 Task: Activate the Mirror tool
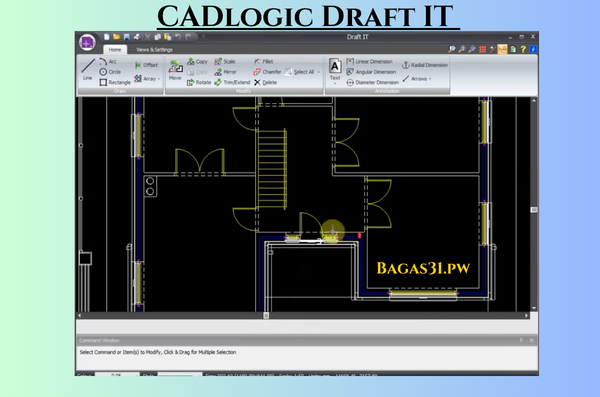click(225, 72)
